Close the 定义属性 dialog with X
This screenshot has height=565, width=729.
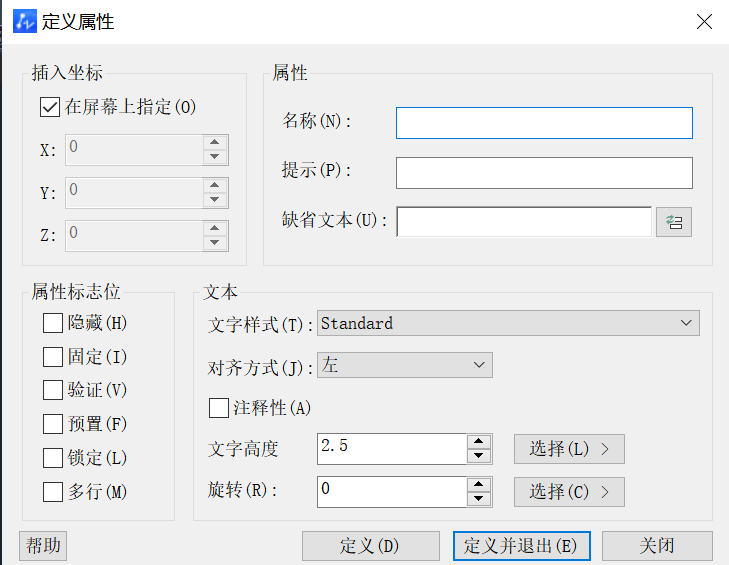tap(704, 21)
